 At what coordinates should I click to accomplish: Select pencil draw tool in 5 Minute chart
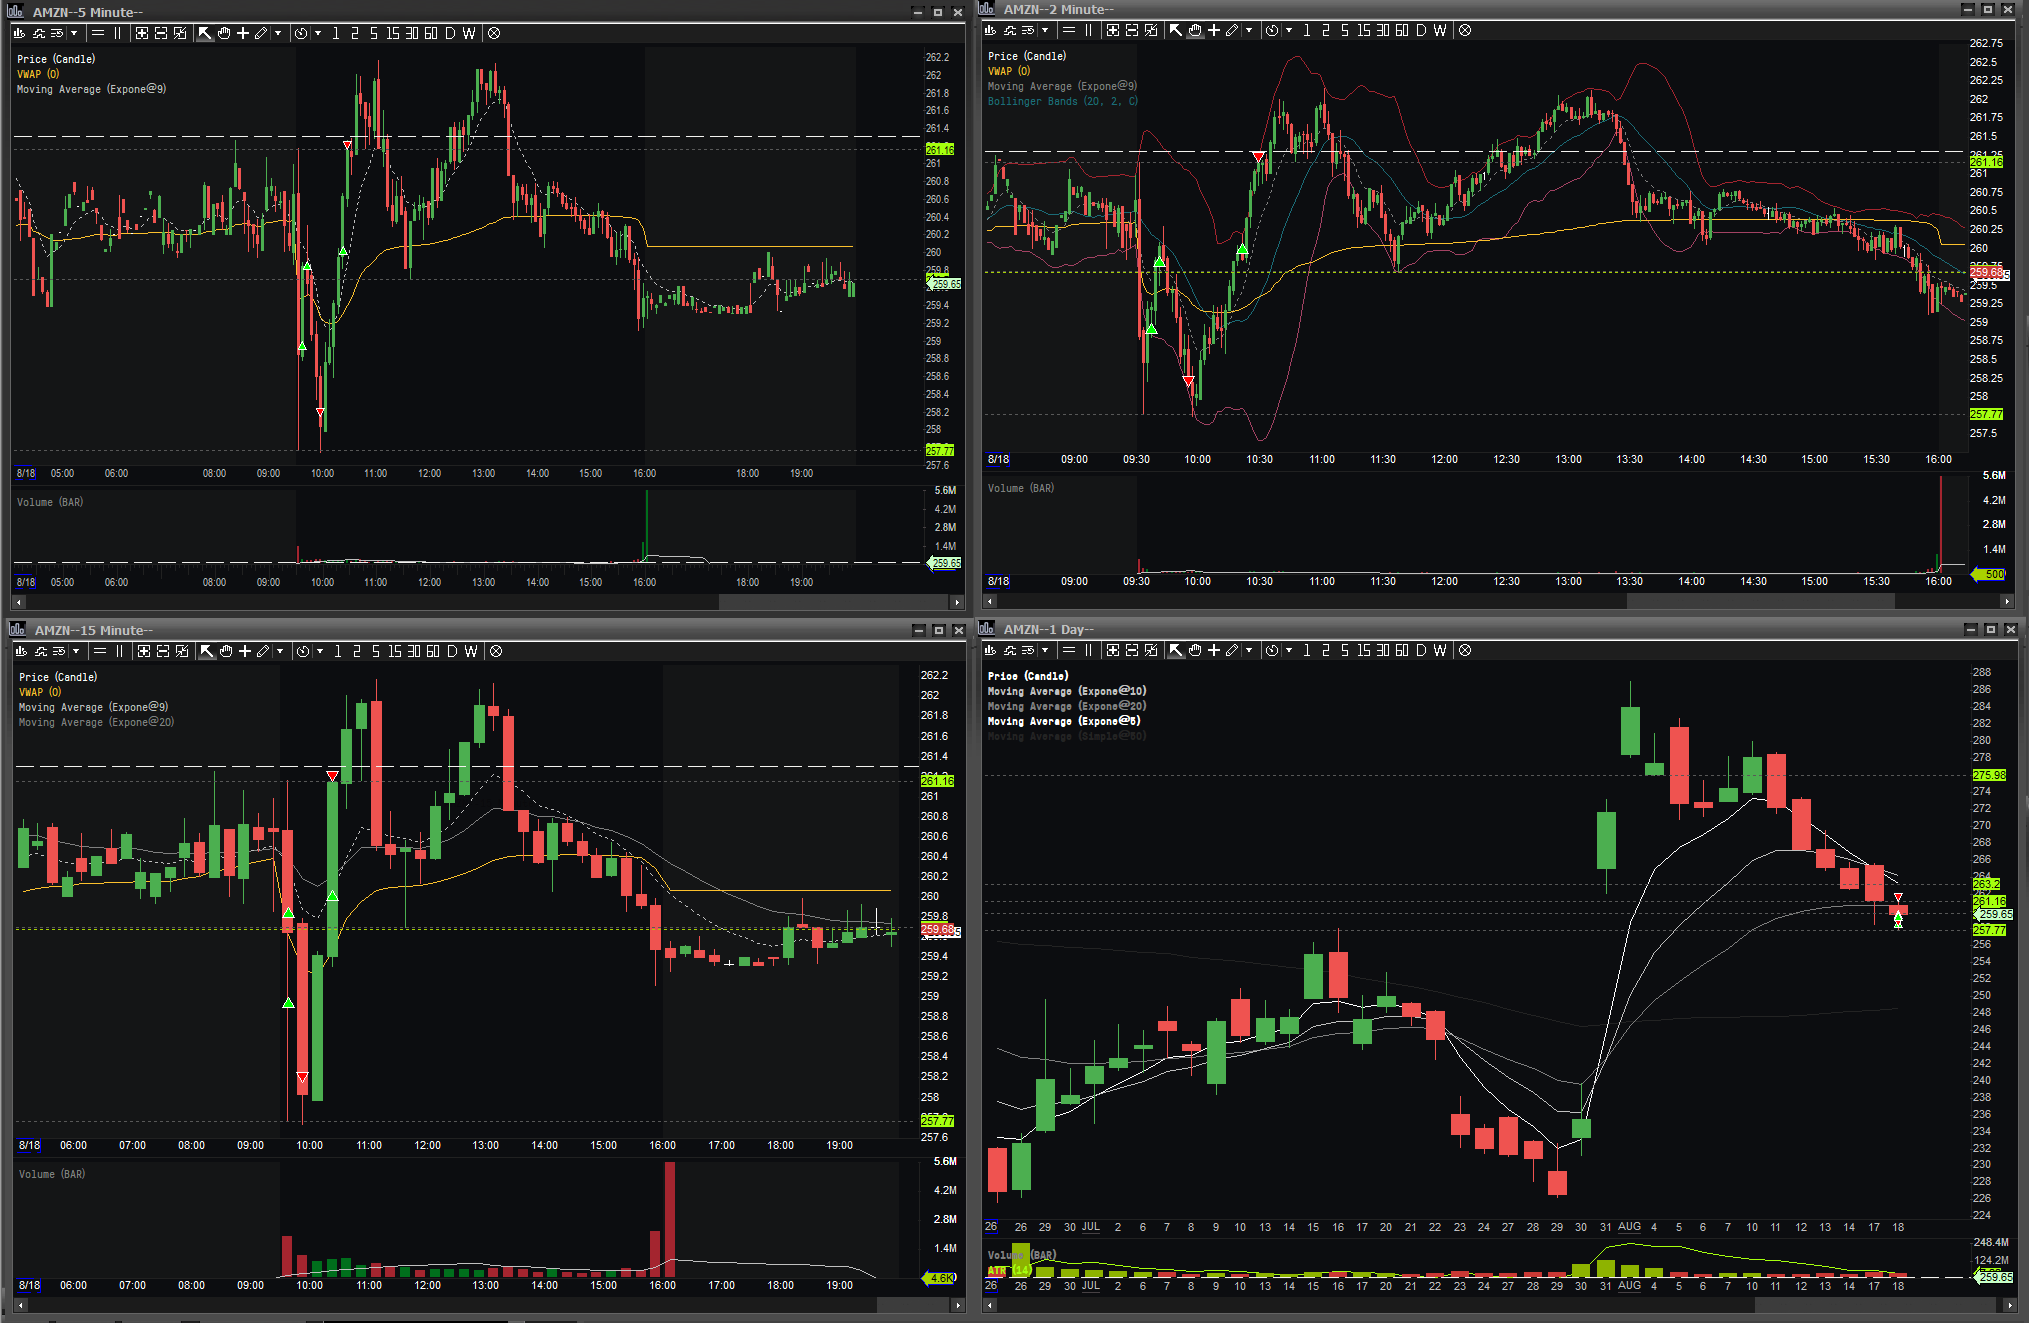(261, 33)
